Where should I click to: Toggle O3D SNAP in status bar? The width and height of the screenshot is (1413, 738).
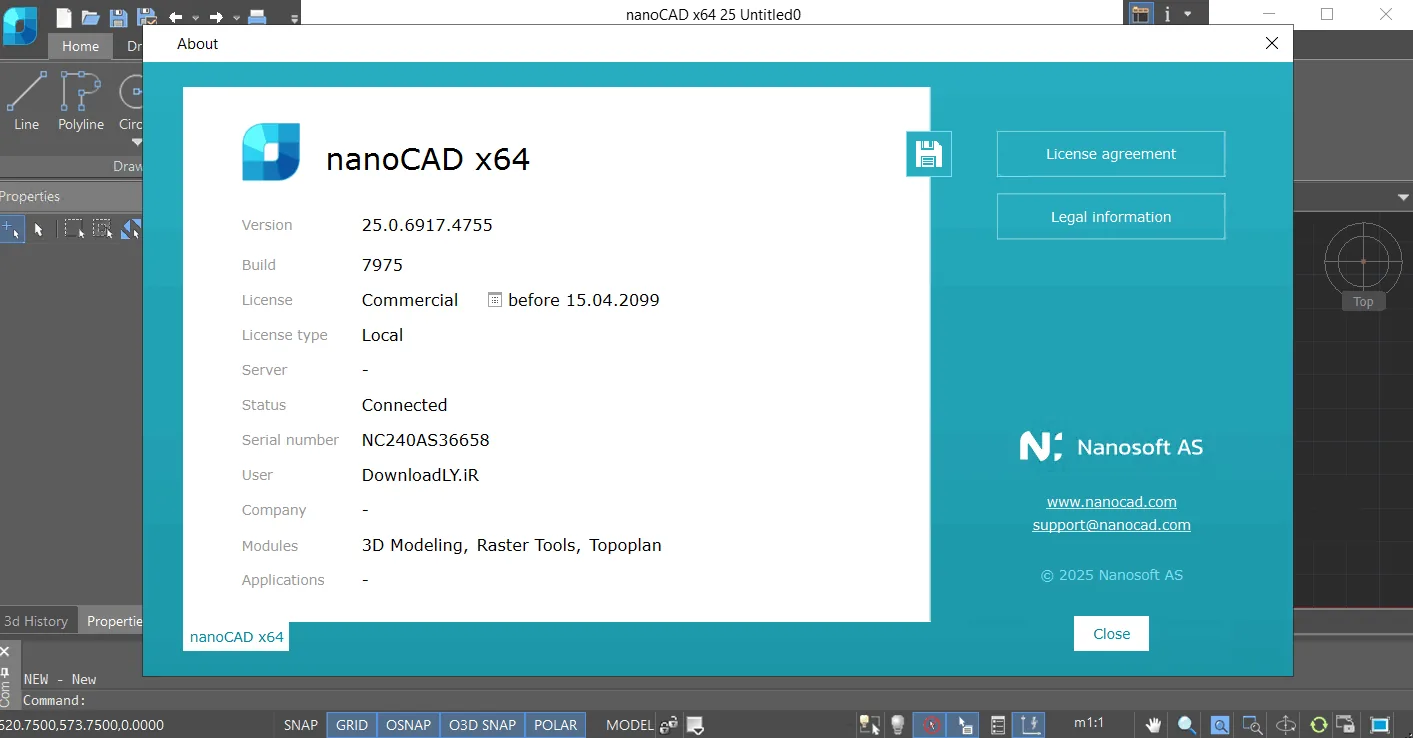point(483,725)
